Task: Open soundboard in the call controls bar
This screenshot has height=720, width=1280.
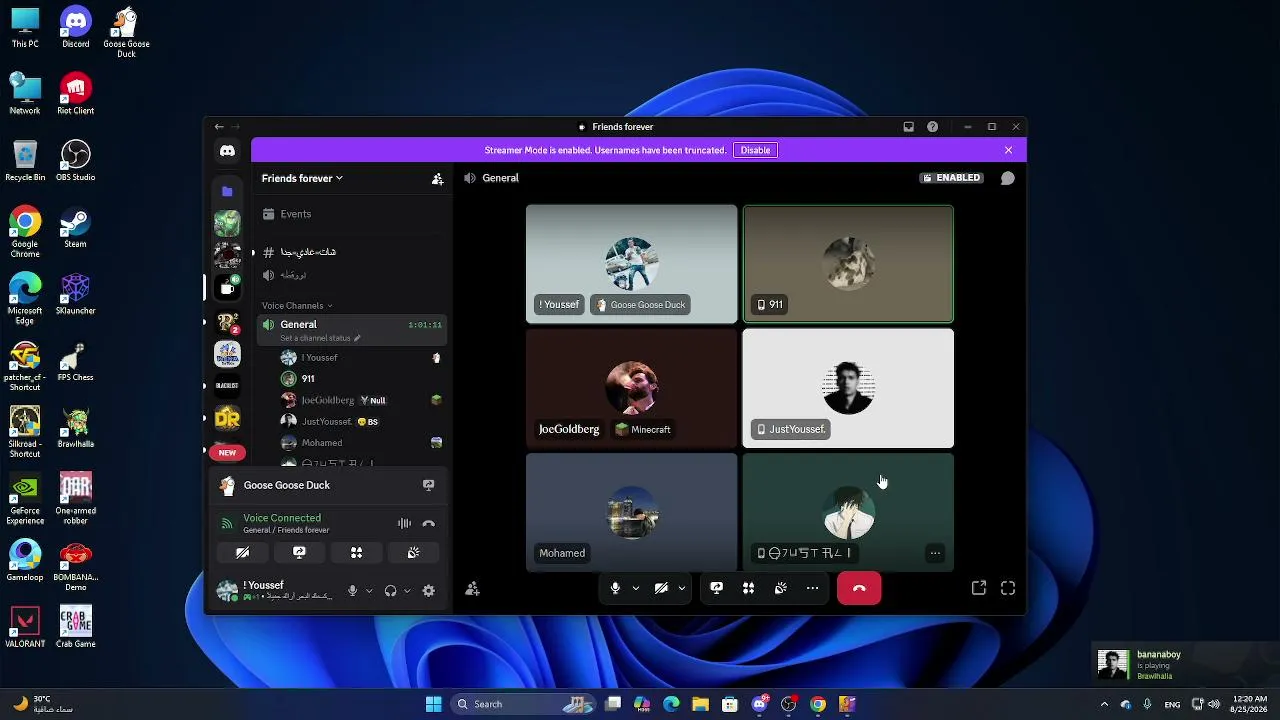Action: [780, 588]
